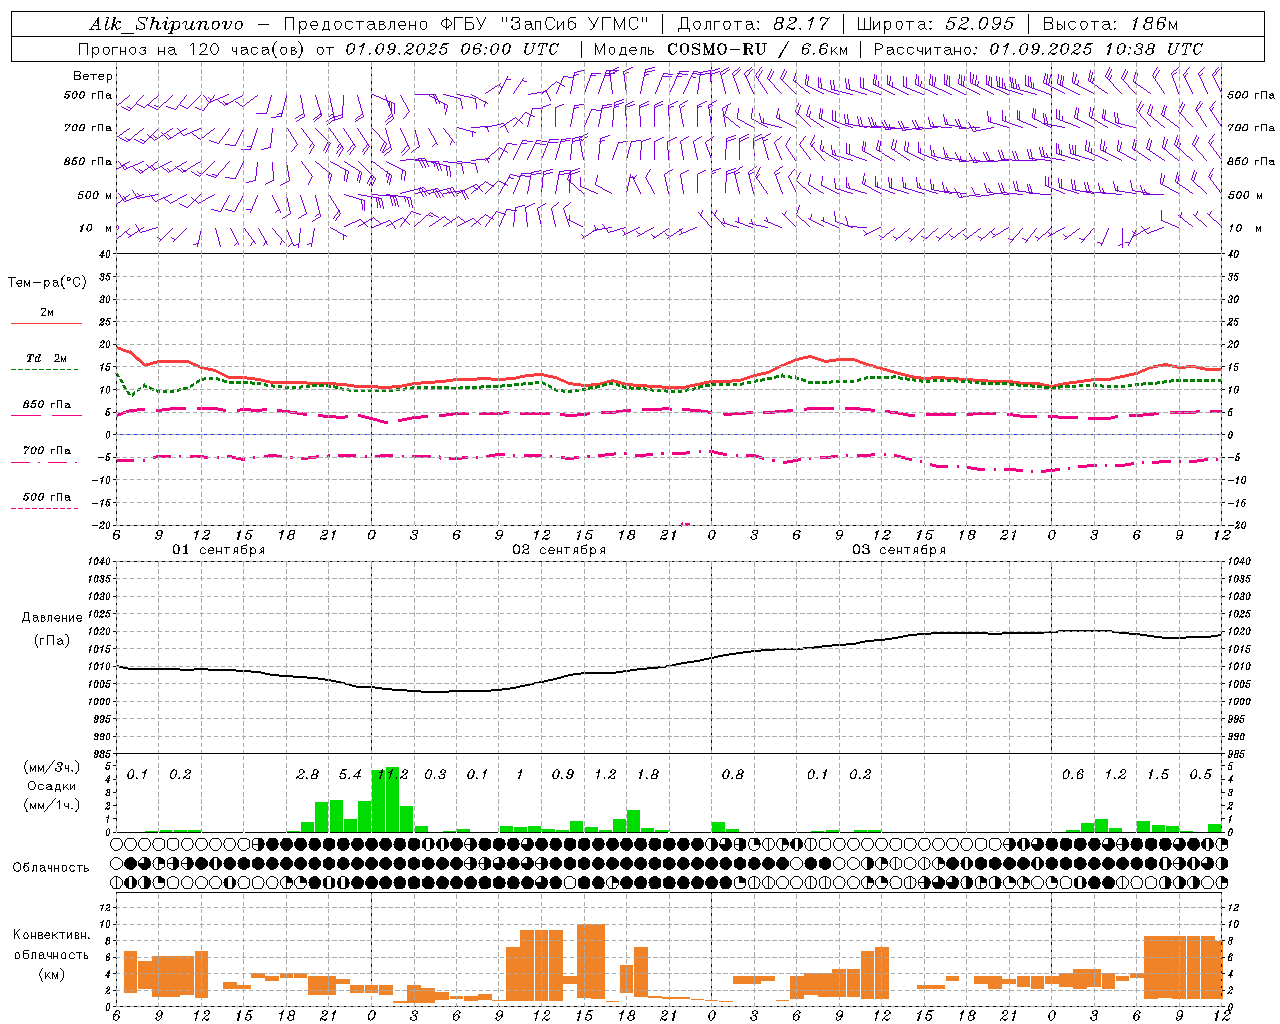
Task: Click the (мм/3ч.) units label
Action: [52, 767]
